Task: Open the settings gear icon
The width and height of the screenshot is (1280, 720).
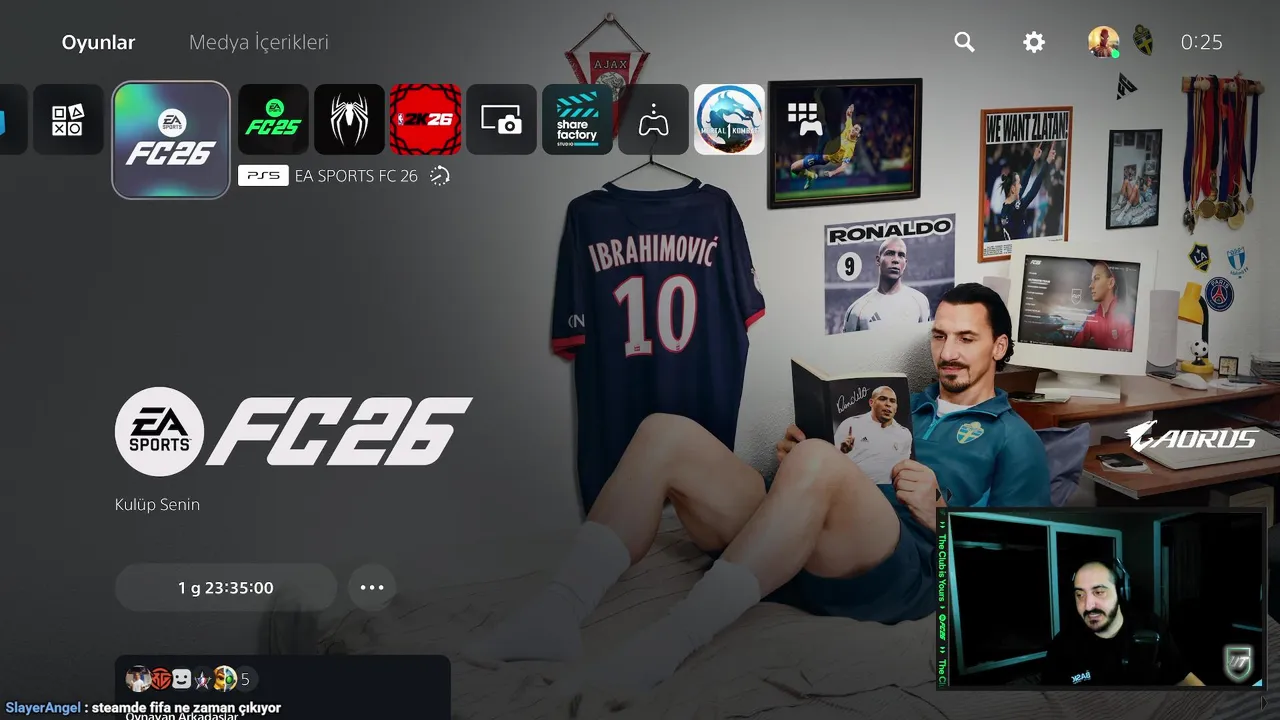Action: tap(1034, 42)
